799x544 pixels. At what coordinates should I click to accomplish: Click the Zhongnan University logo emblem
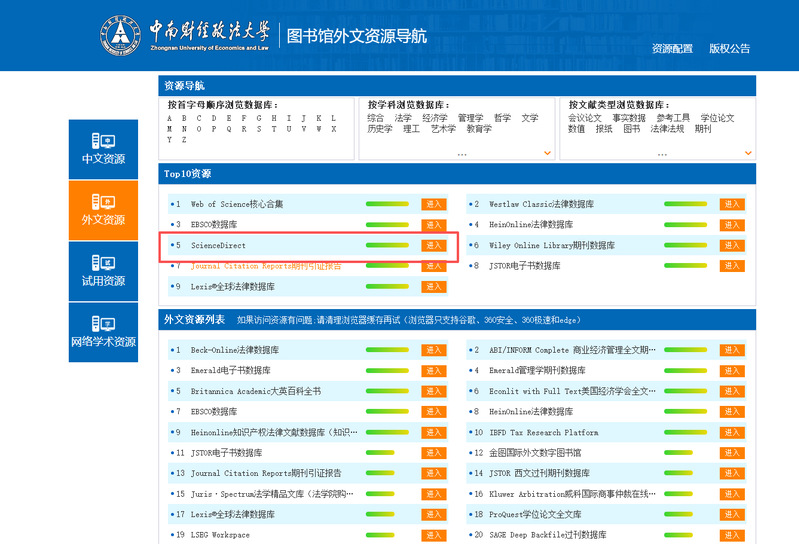pyautogui.click(x=120, y=36)
